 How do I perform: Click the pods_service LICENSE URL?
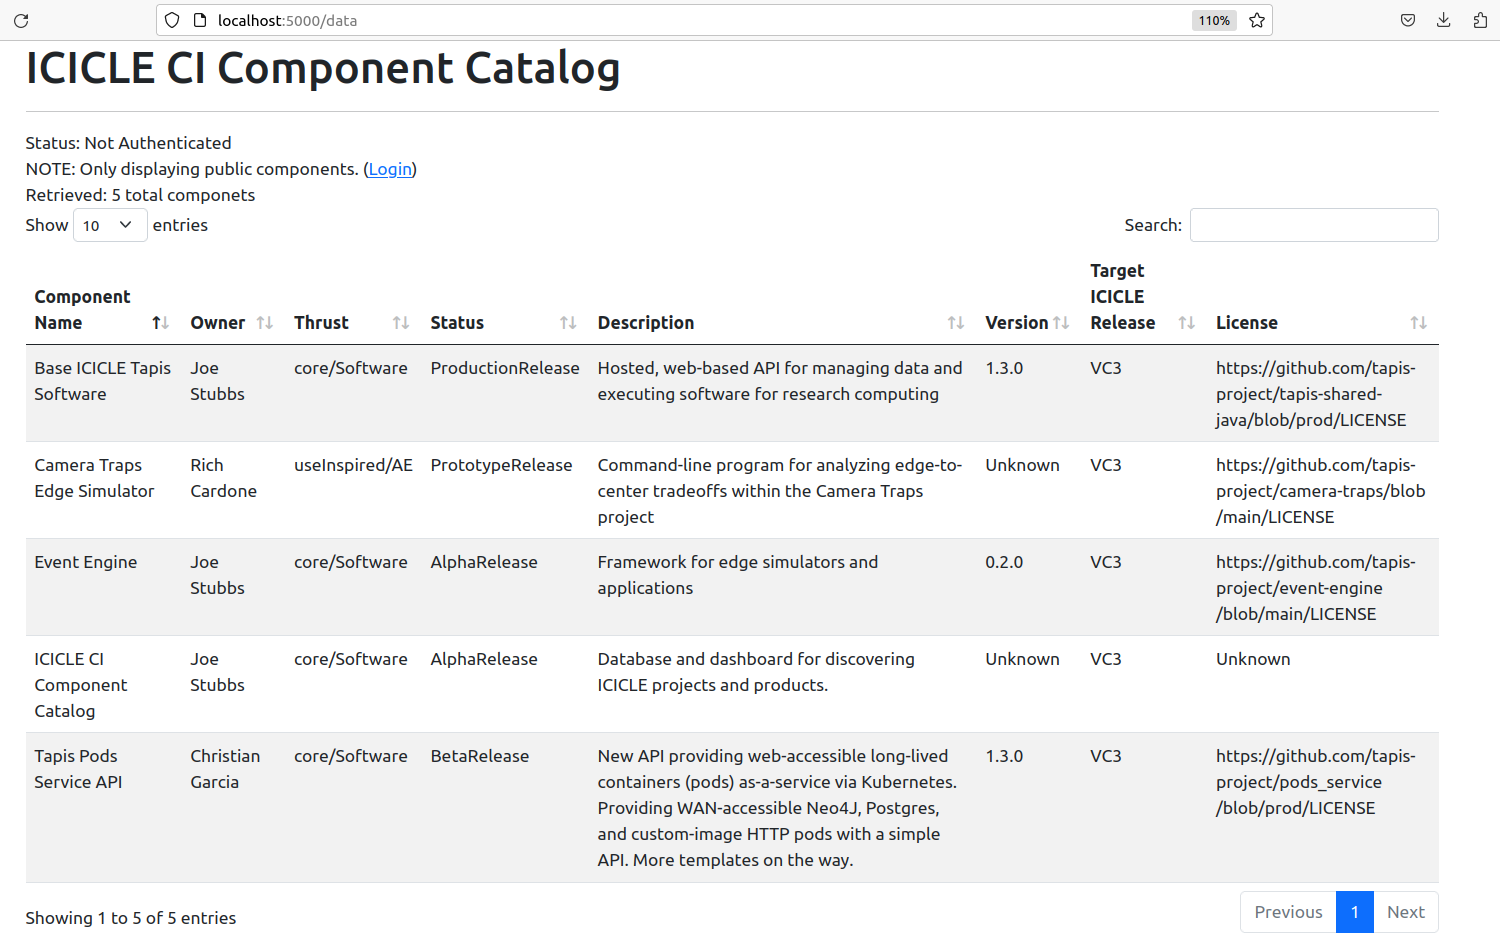tap(1316, 782)
